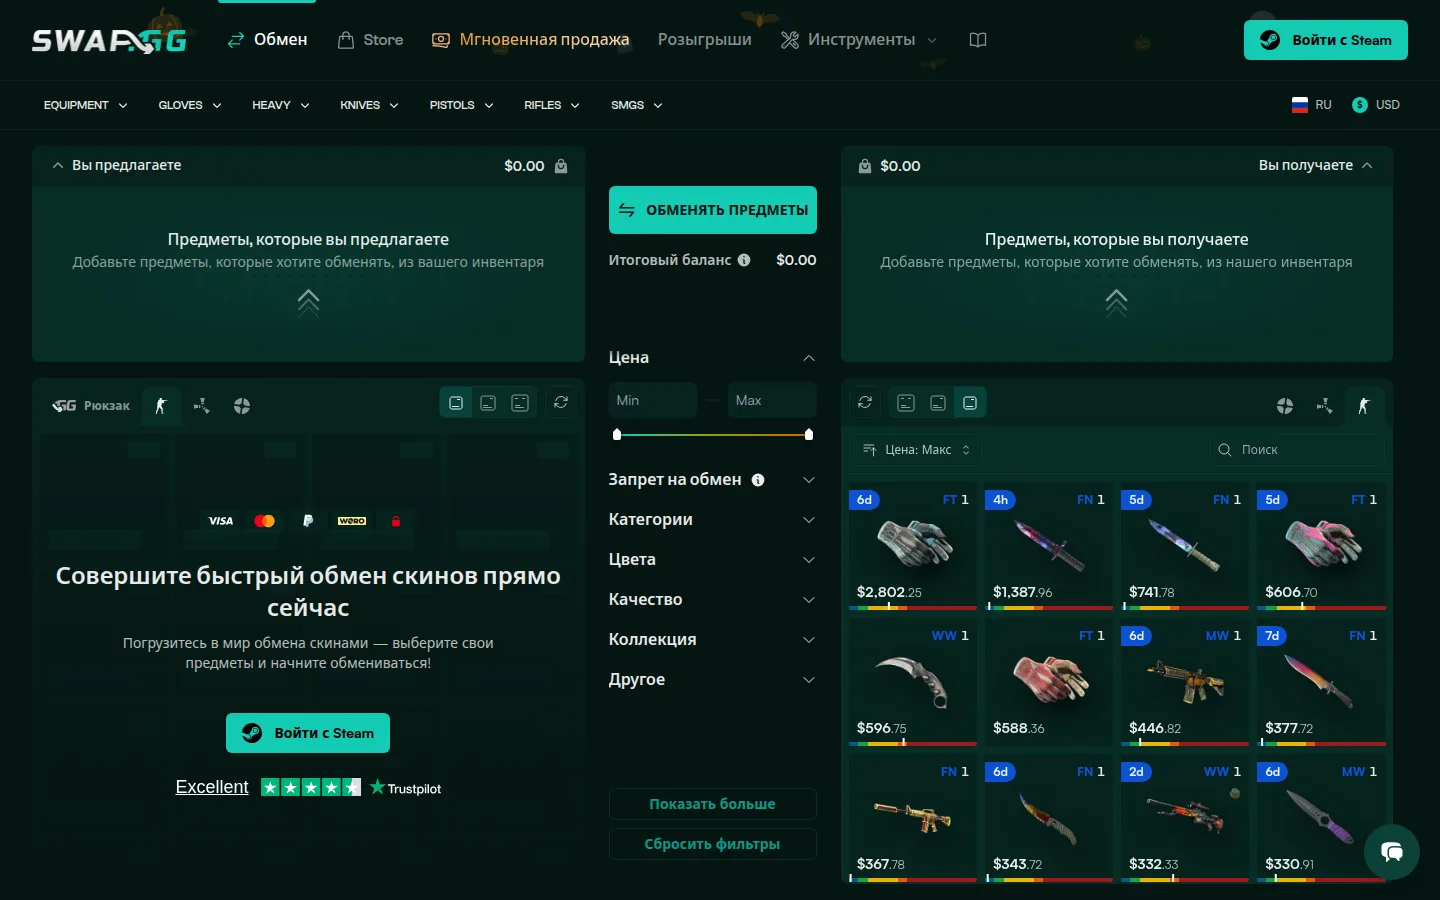1440x900 pixels.
Task: Open the PISTOLS category dropdown
Action: click(x=461, y=105)
